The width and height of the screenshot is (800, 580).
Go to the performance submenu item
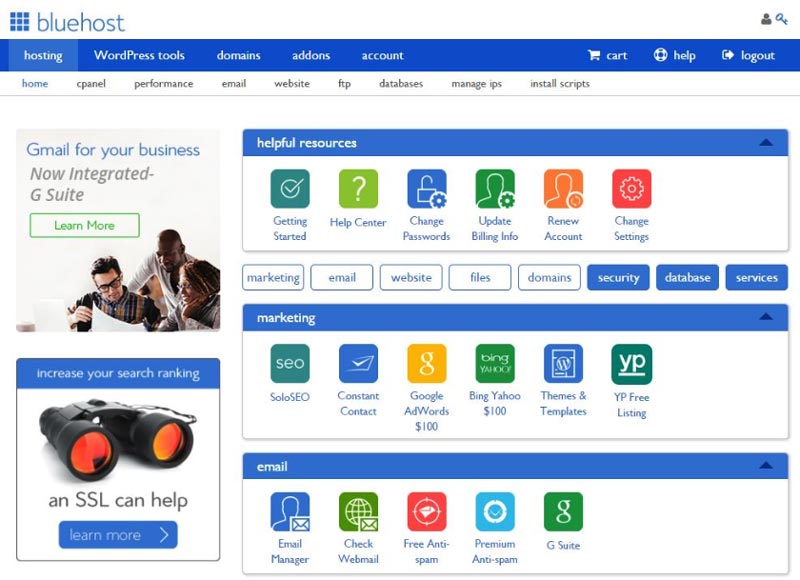(163, 84)
